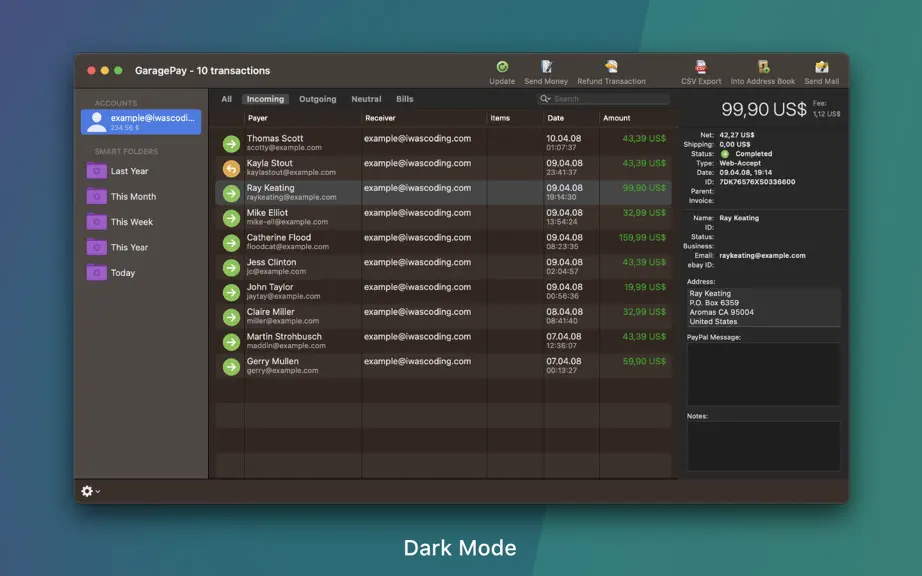Click the Update toolbar icon
The width and height of the screenshot is (922, 576).
[x=502, y=67]
